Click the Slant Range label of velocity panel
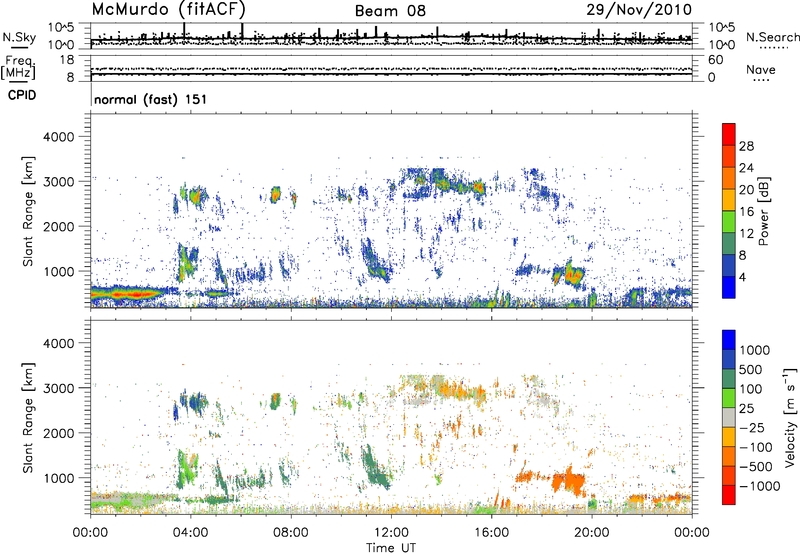 (28, 417)
